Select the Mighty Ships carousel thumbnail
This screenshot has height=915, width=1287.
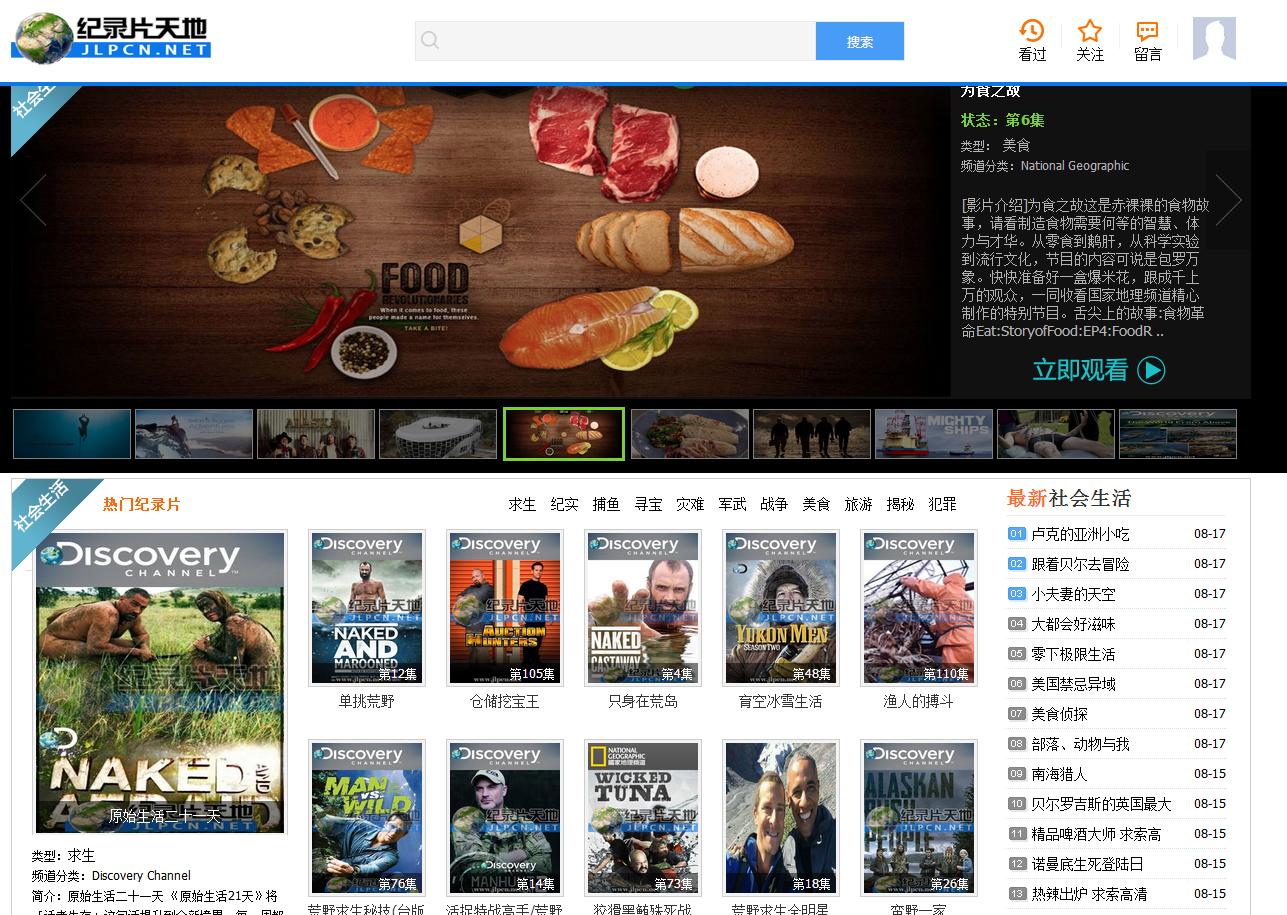tap(933, 434)
